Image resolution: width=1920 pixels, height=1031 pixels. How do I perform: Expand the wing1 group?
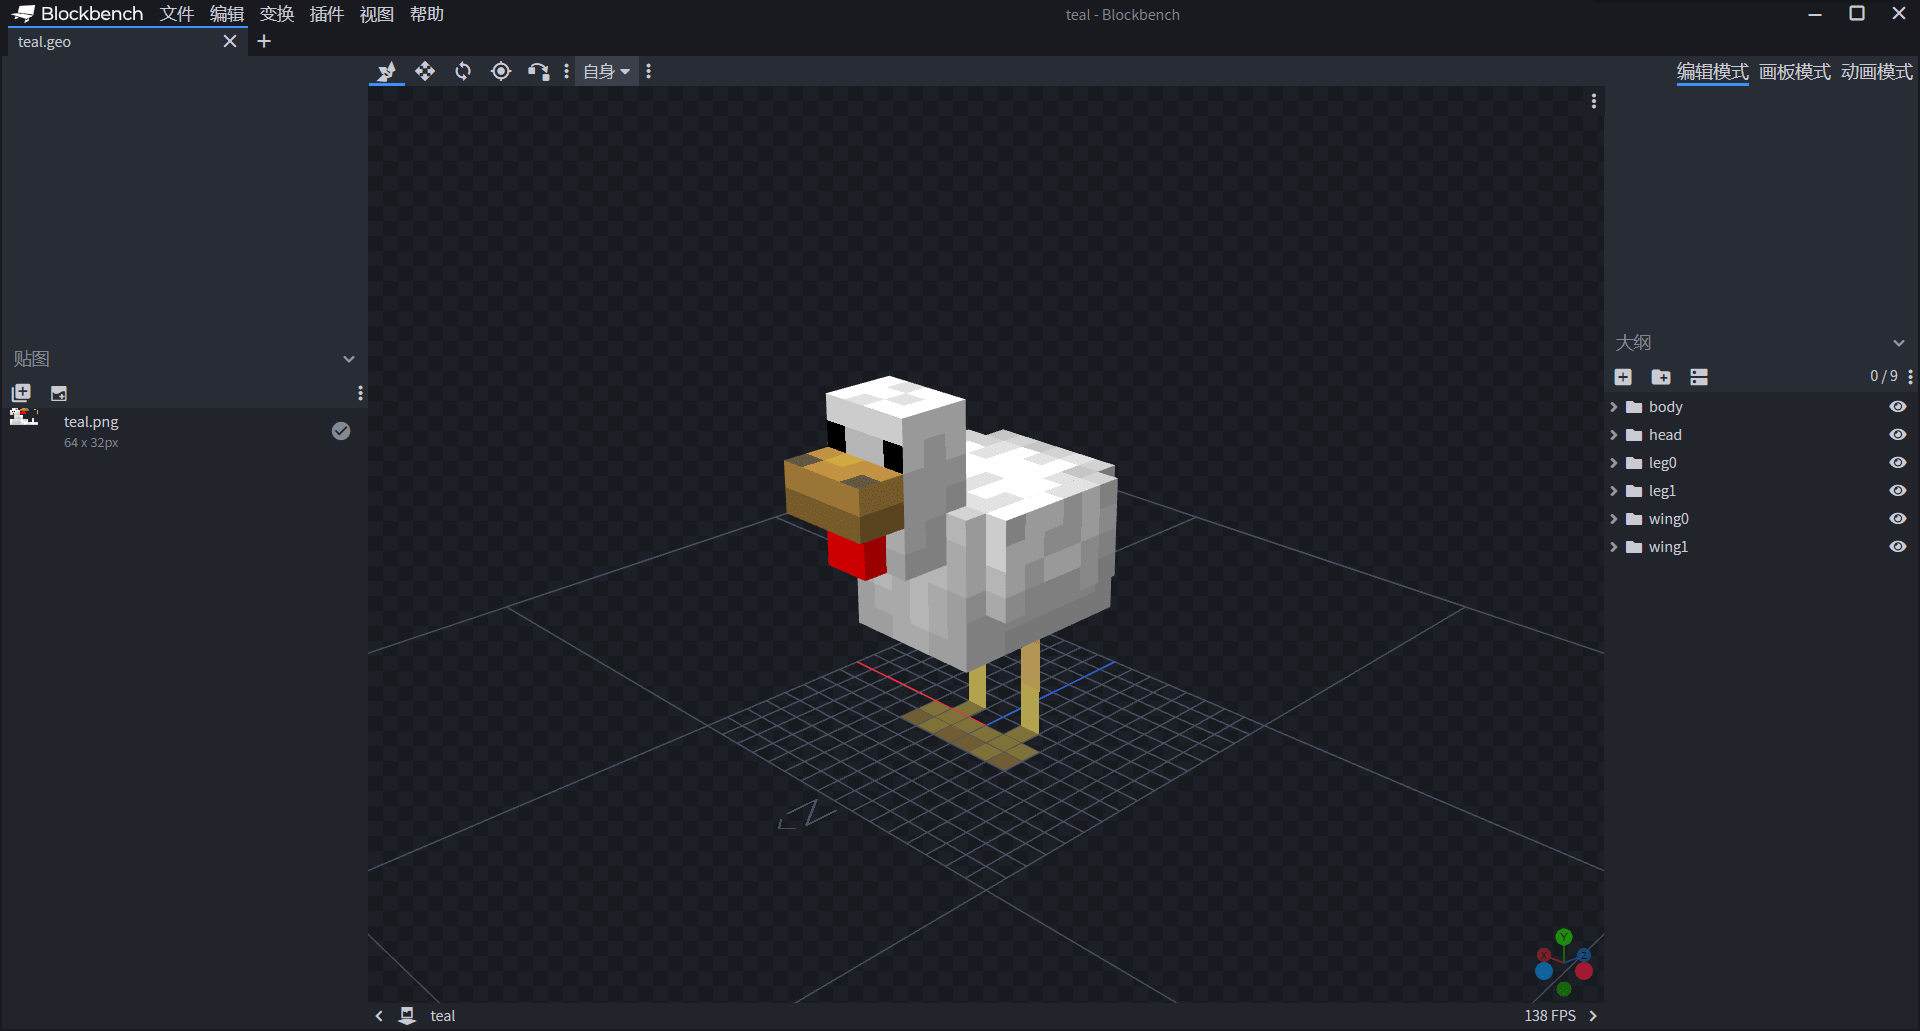click(1613, 547)
